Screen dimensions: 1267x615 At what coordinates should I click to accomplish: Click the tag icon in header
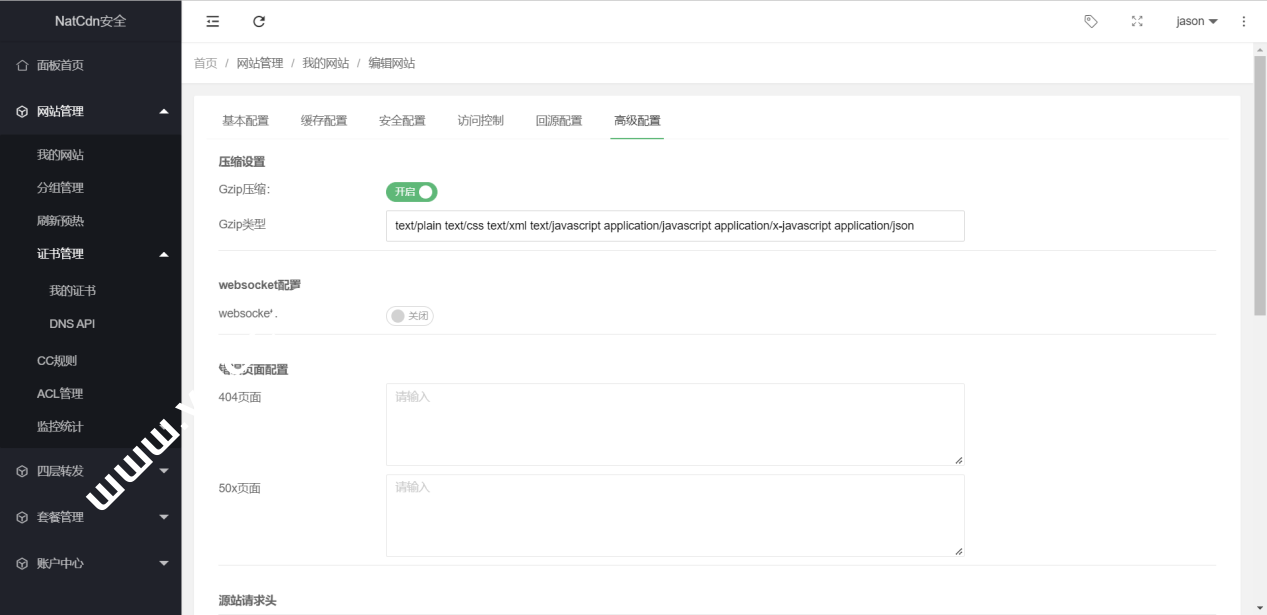[1090, 21]
